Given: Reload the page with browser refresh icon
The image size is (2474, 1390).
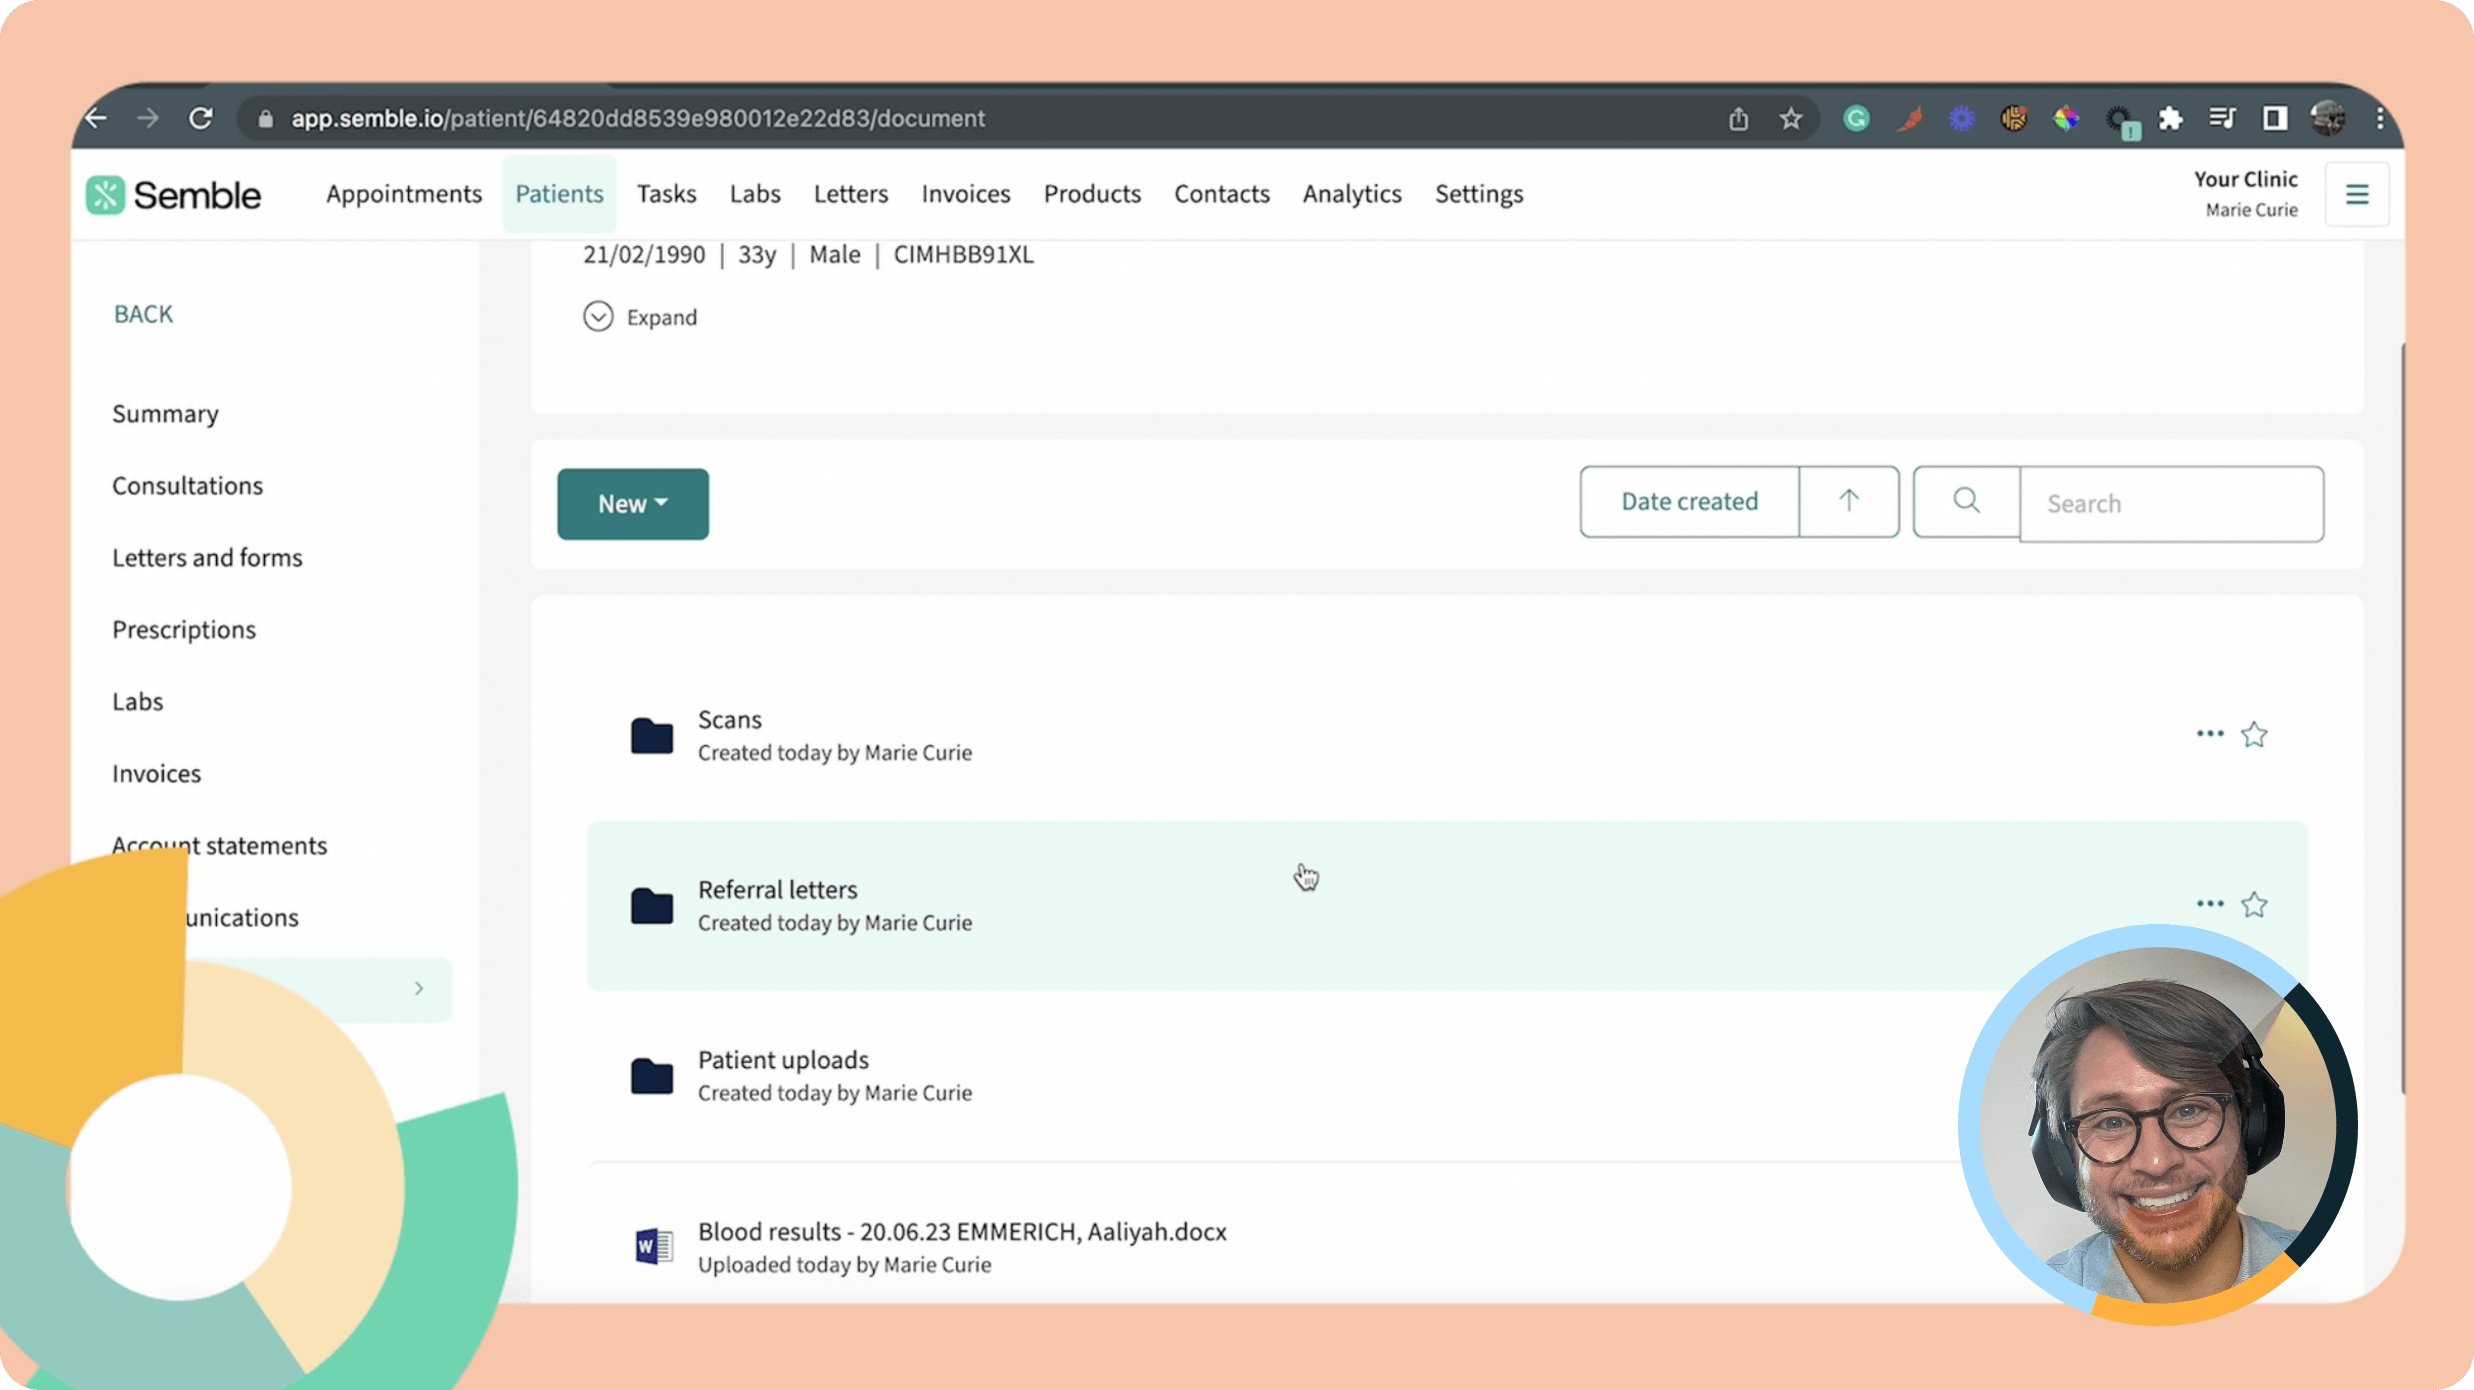Looking at the screenshot, I should tap(201, 118).
